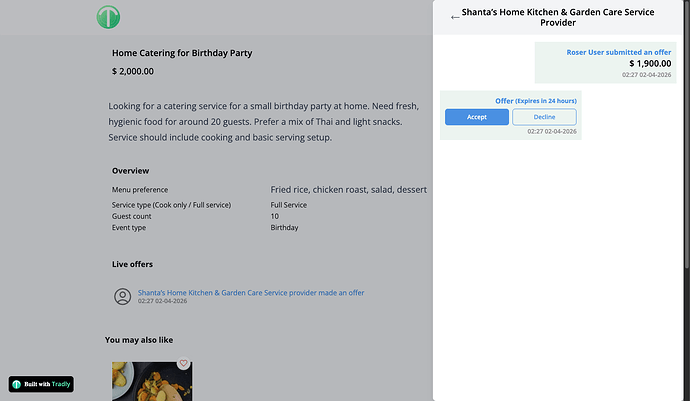Screen dimensions: 690x401
Task: Click the Menu preference row value
Action: tap(349, 189)
